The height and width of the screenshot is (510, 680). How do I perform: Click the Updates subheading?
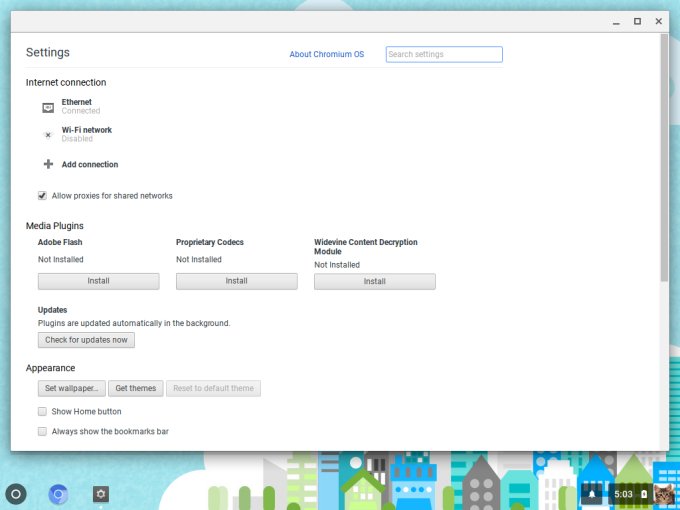[52, 310]
